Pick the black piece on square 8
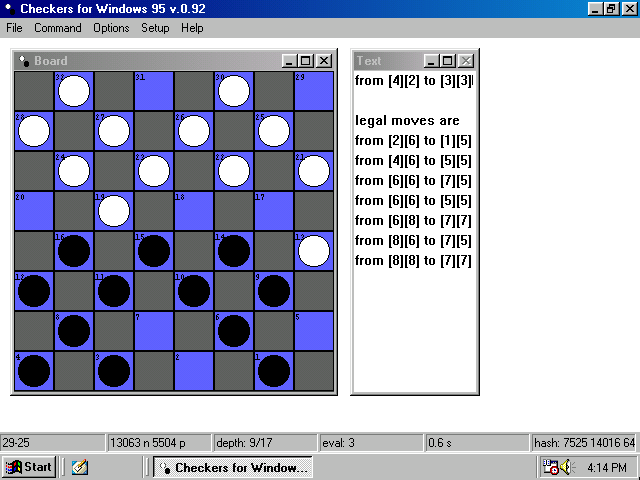 click(74, 331)
